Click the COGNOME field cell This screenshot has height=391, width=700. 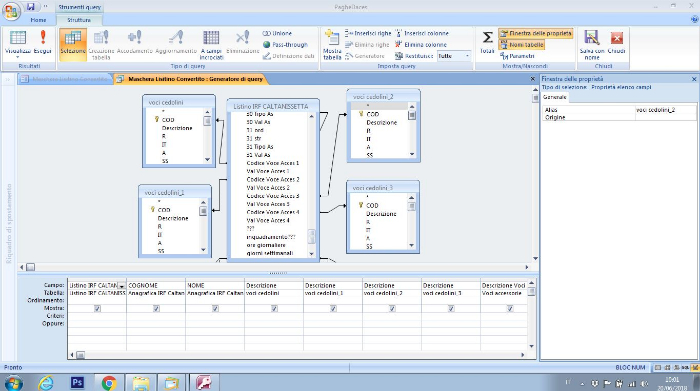point(156,286)
